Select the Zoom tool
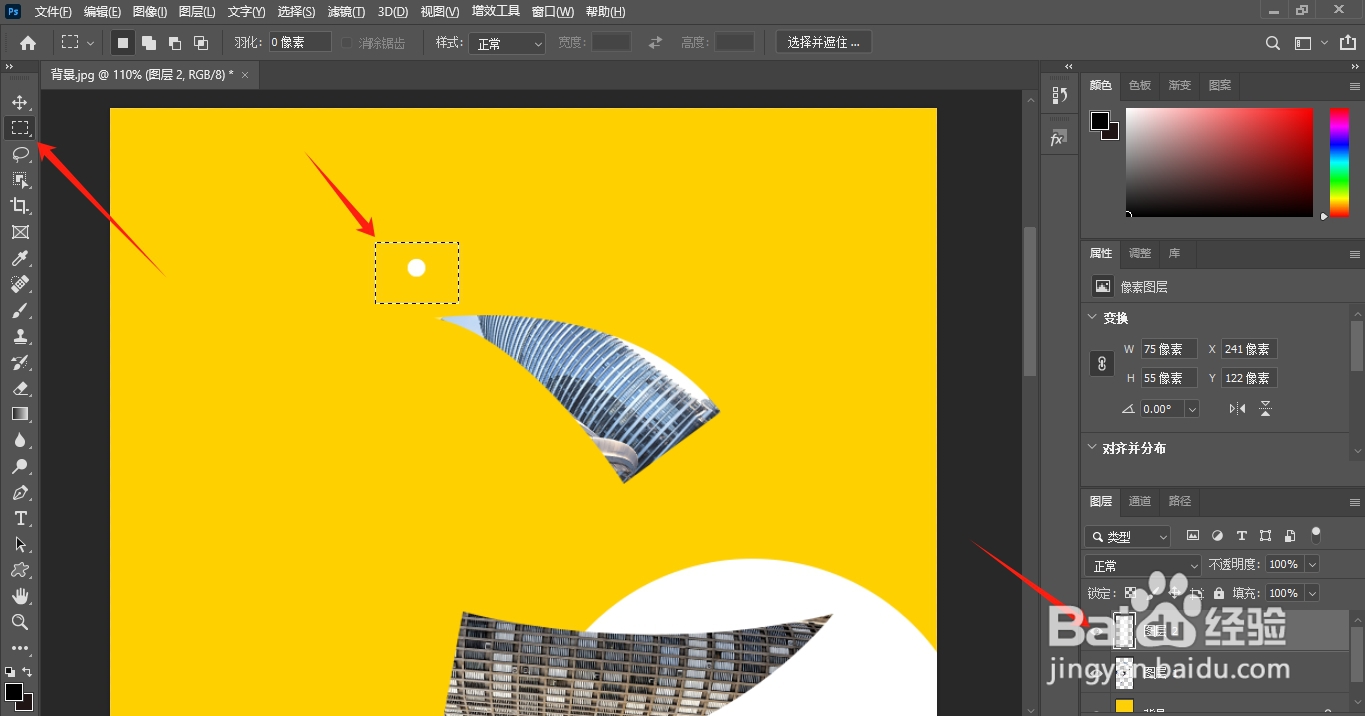The image size is (1365, 716). tap(20, 622)
